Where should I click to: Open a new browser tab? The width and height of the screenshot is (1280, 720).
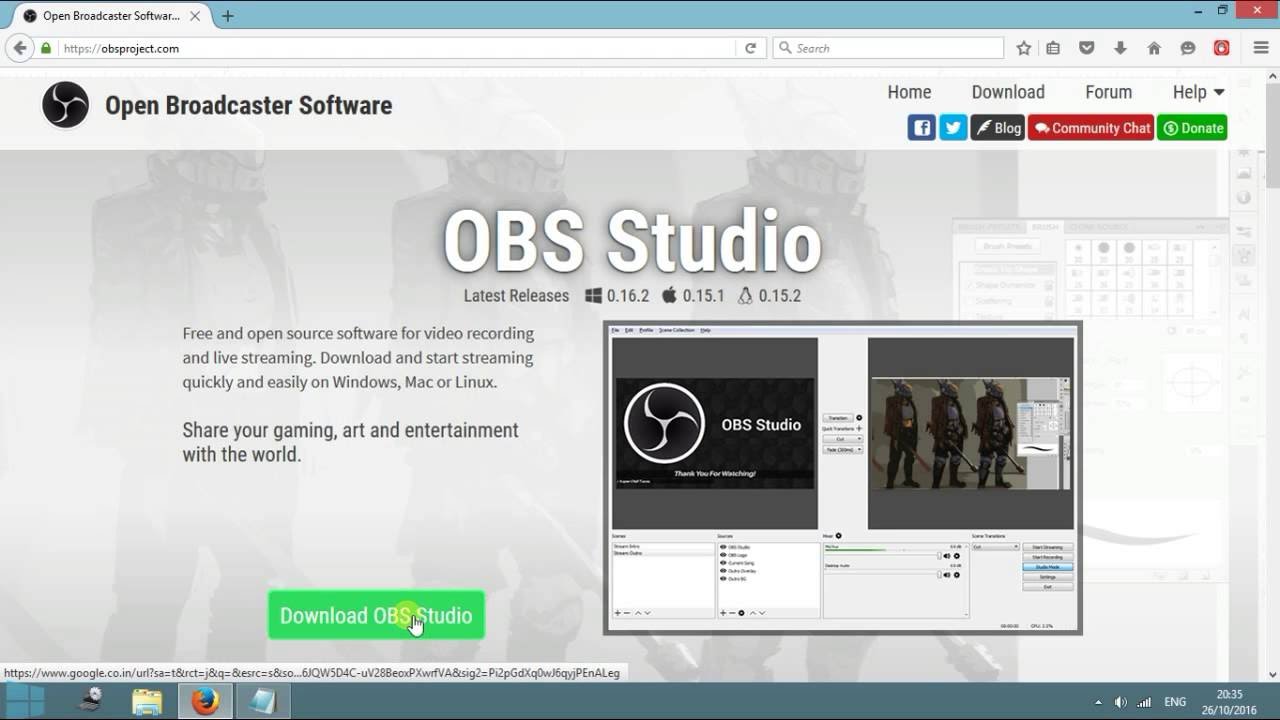coord(228,16)
